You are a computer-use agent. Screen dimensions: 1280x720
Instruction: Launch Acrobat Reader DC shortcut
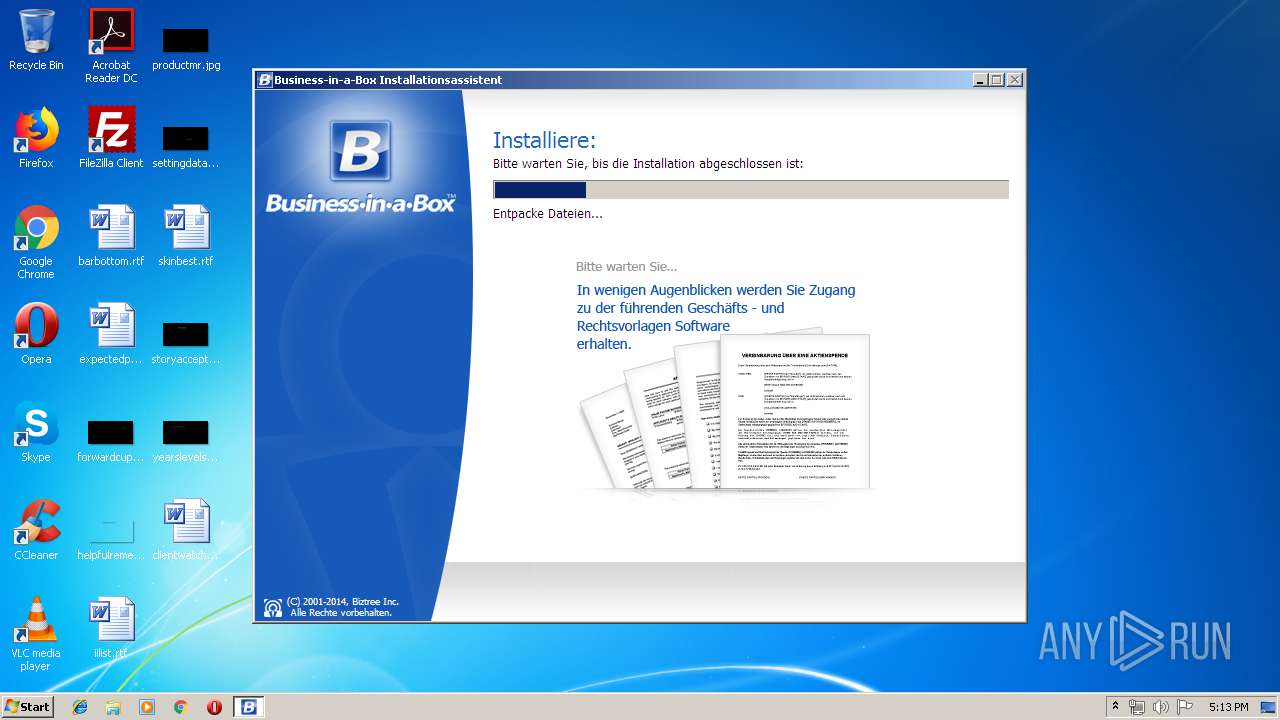111,46
